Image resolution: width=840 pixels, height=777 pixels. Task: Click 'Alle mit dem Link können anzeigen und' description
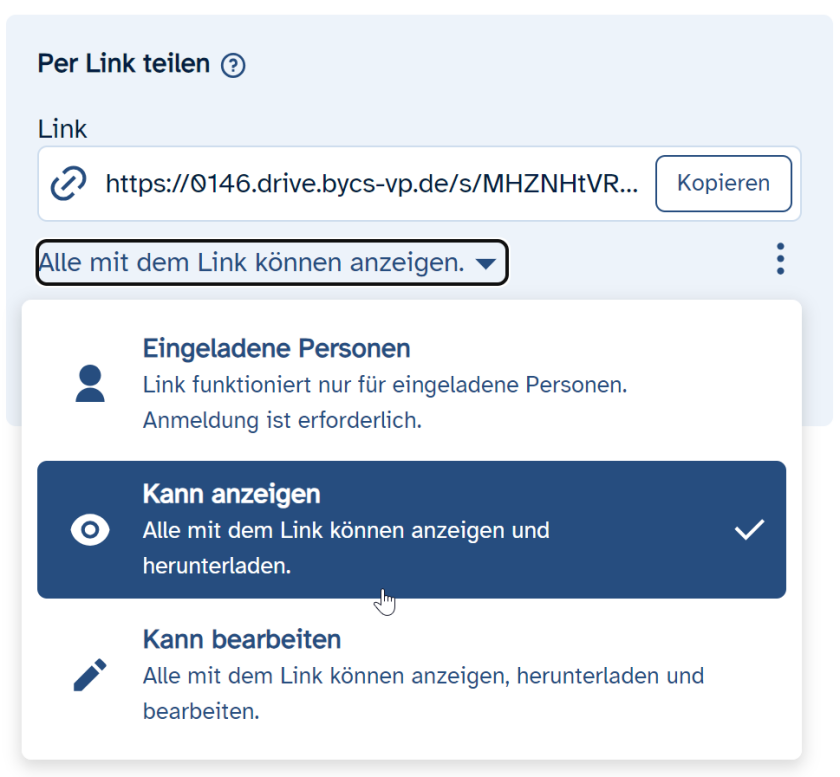[x=346, y=530]
